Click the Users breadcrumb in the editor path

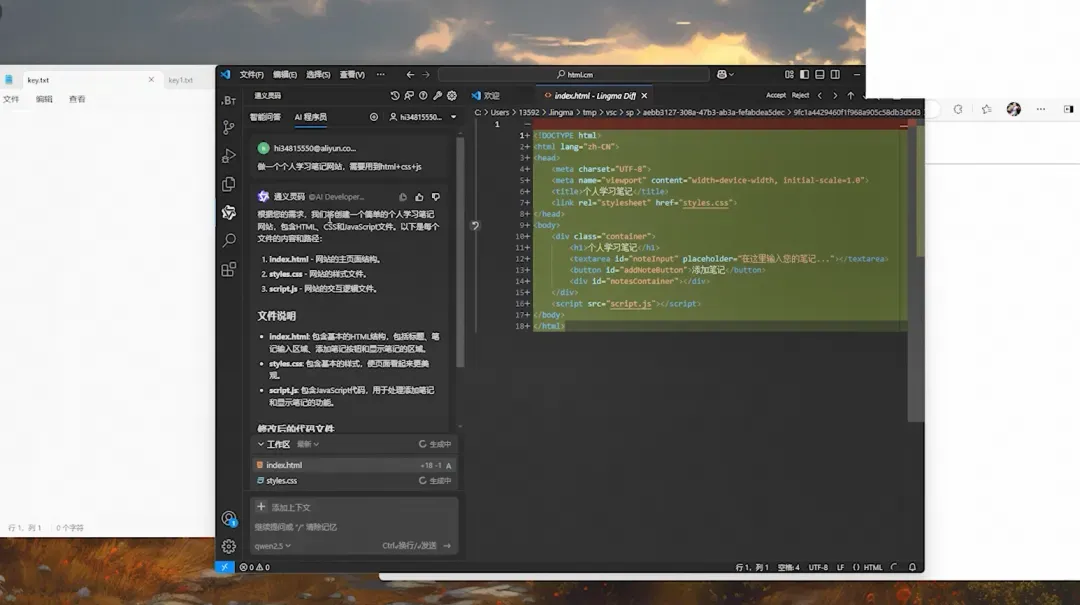[500, 112]
